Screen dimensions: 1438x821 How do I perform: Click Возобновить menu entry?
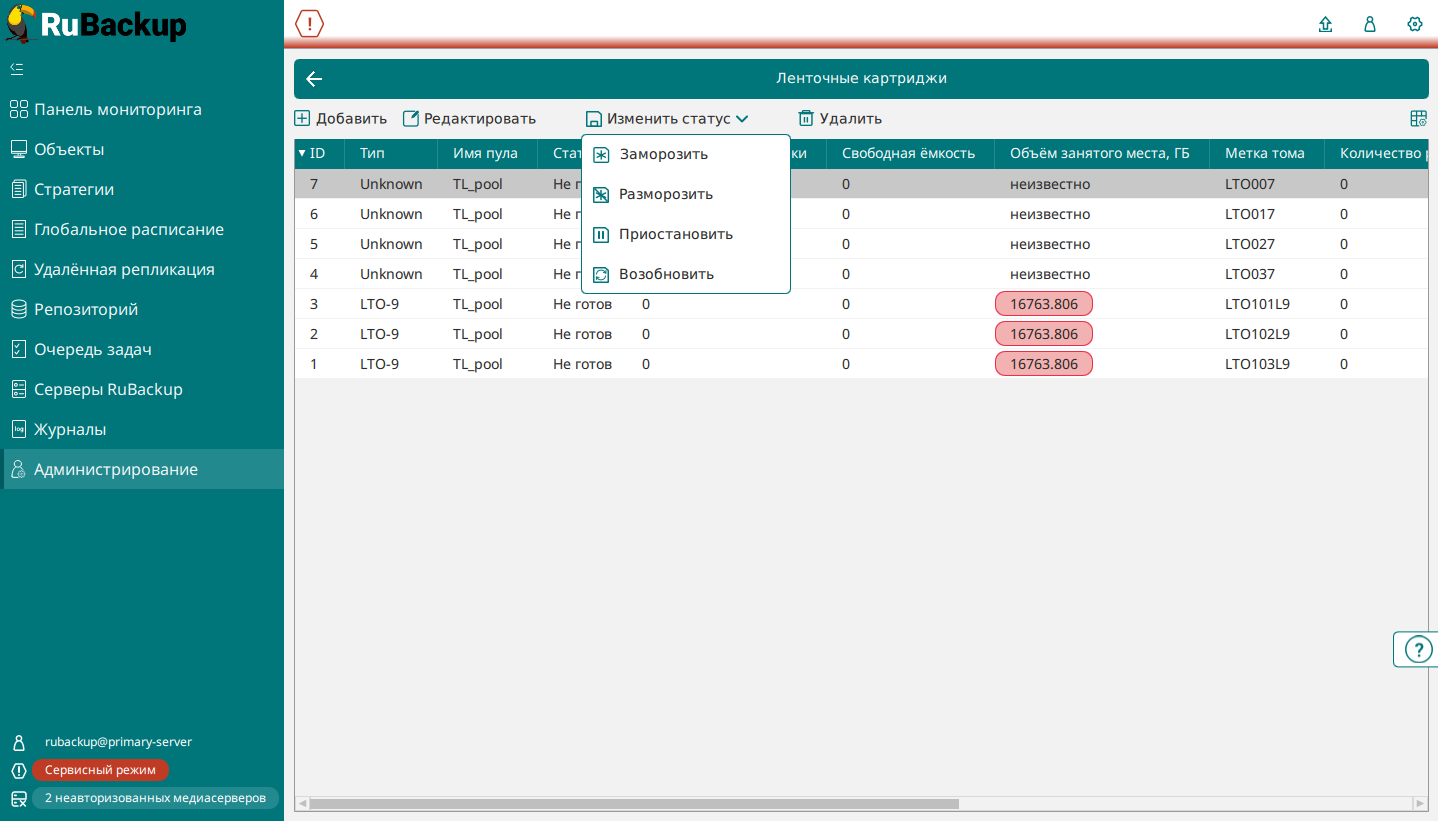(x=666, y=274)
